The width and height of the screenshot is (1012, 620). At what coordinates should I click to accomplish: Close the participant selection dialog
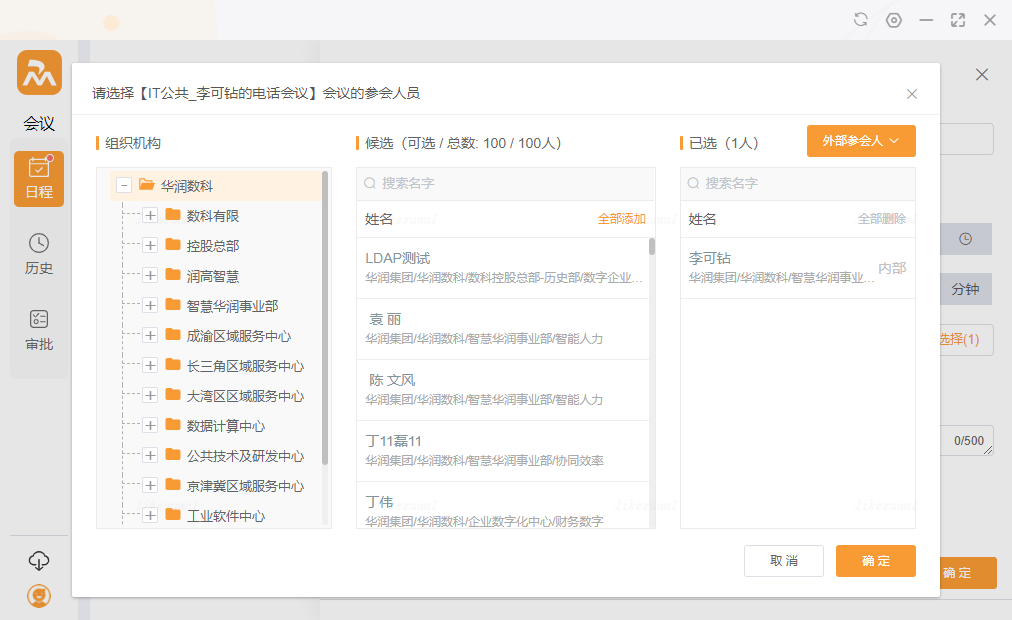click(x=911, y=94)
